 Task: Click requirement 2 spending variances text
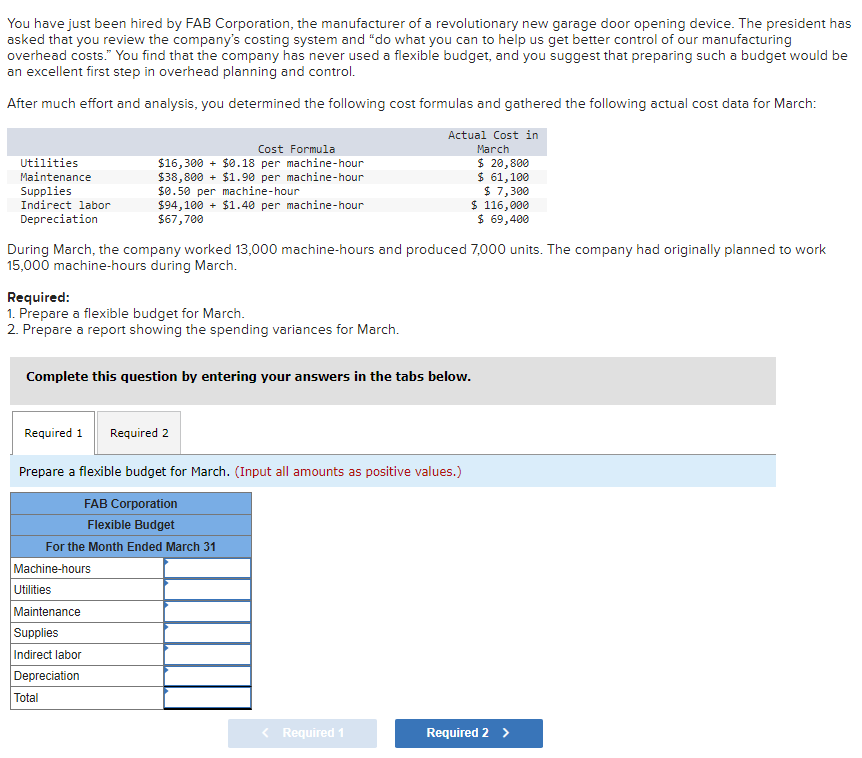(203, 329)
